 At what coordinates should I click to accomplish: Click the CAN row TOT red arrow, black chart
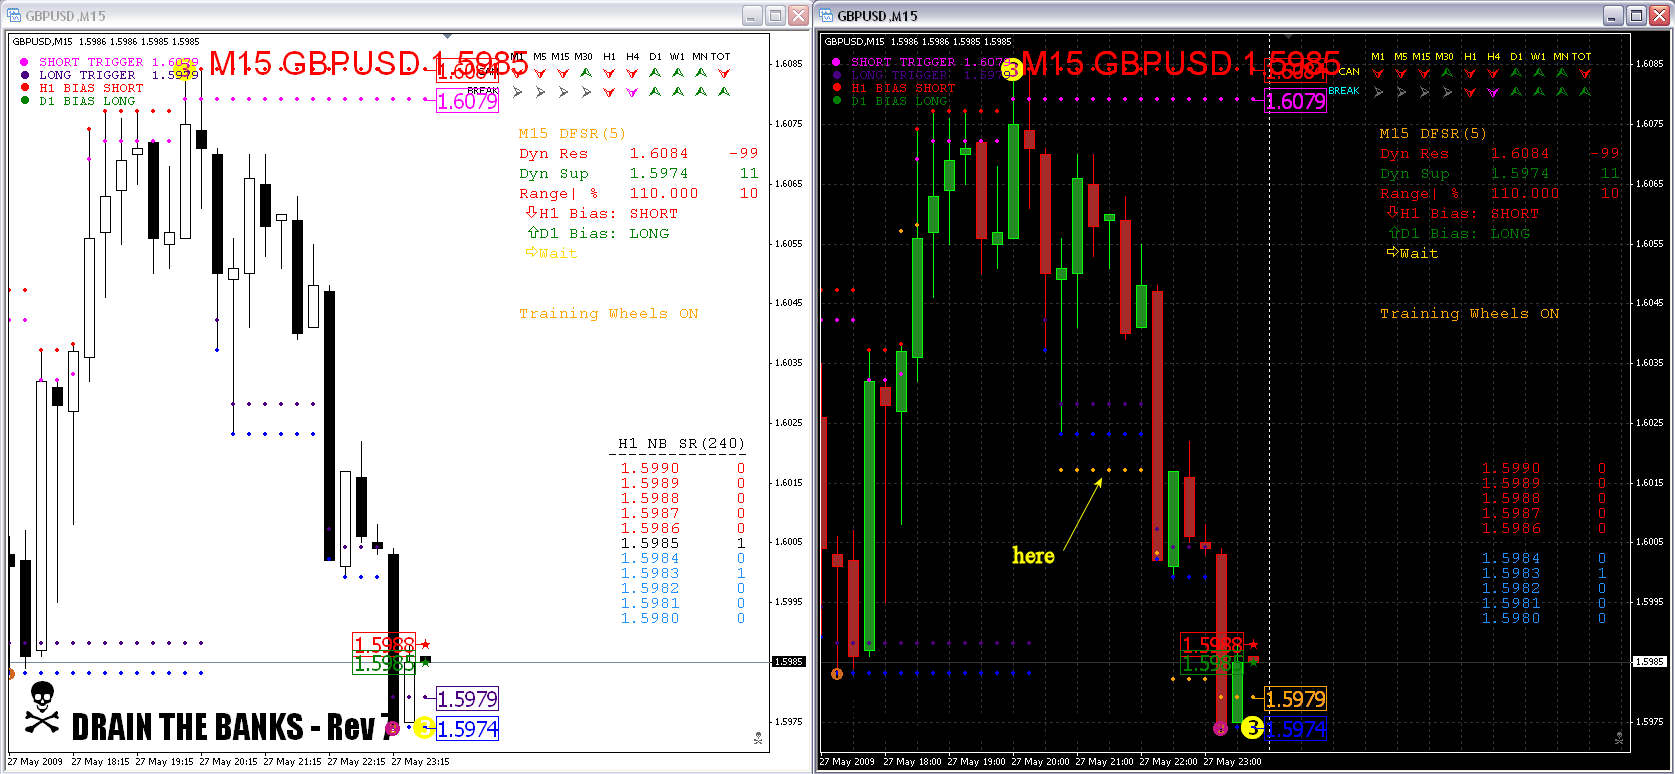[x=1584, y=73]
